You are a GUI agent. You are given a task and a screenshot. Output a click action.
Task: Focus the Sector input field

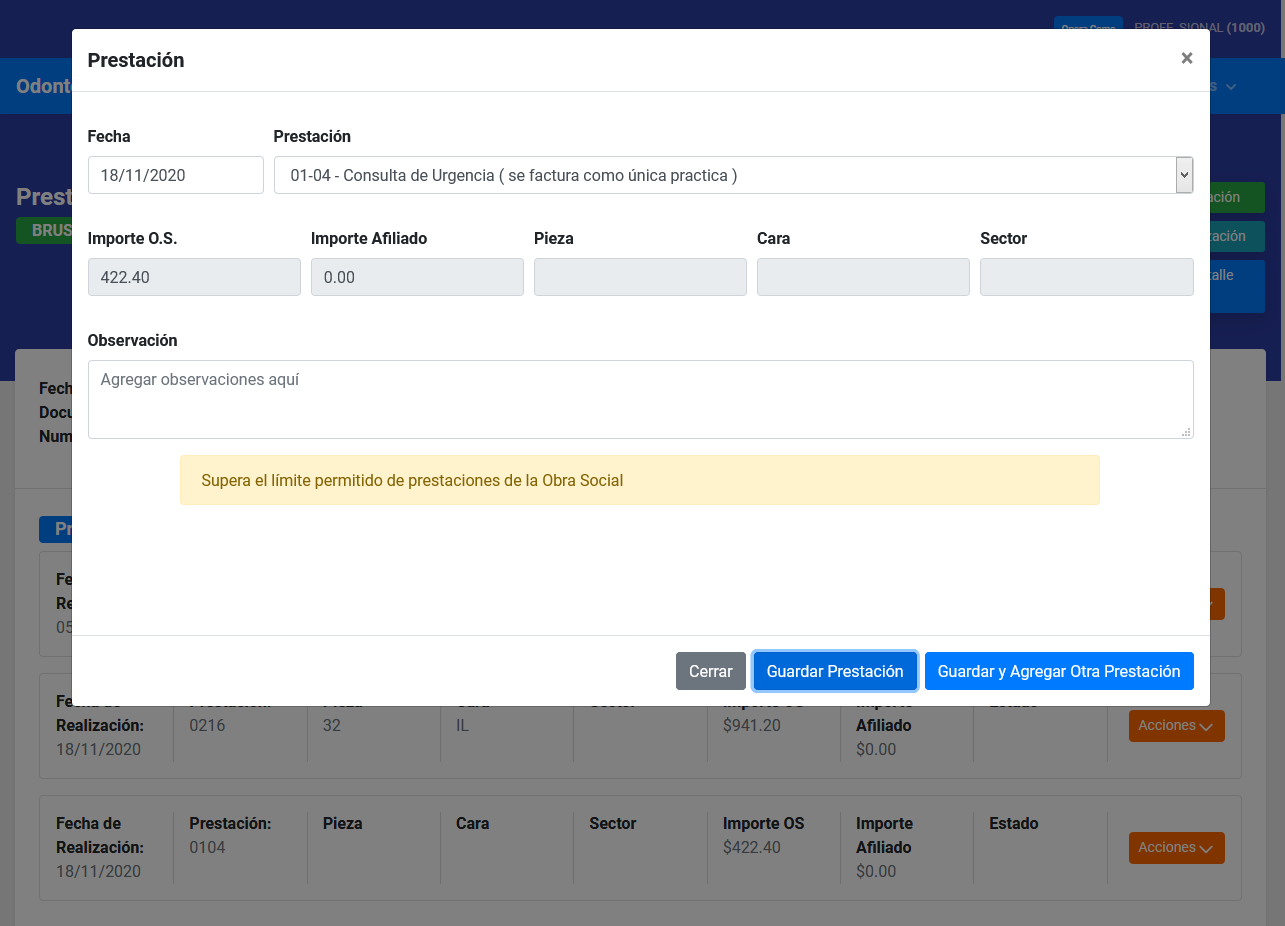(1086, 277)
